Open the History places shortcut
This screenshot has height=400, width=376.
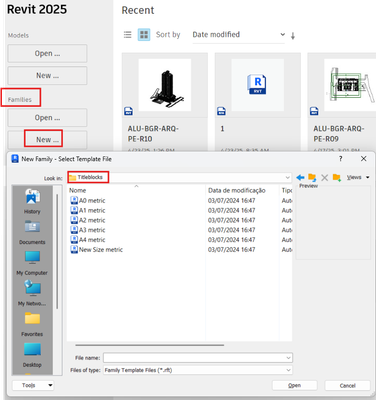(x=32, y=201)
